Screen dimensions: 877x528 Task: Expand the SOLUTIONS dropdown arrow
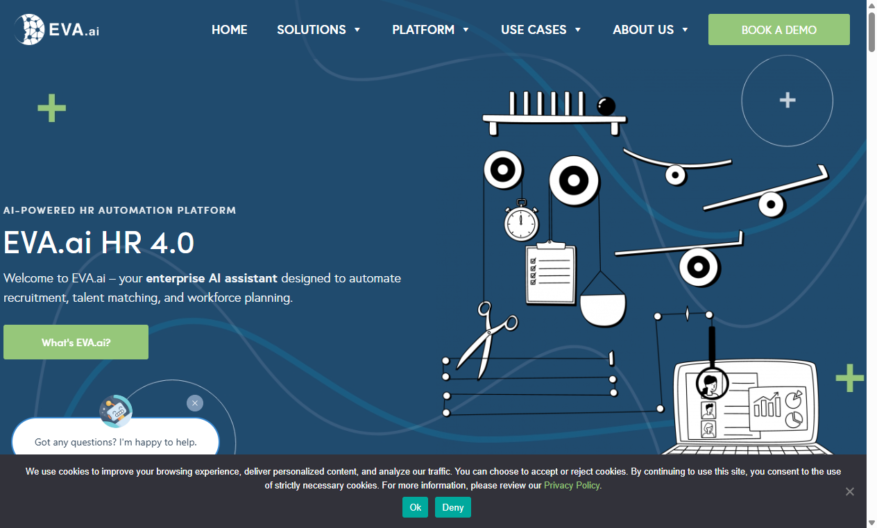357,30
